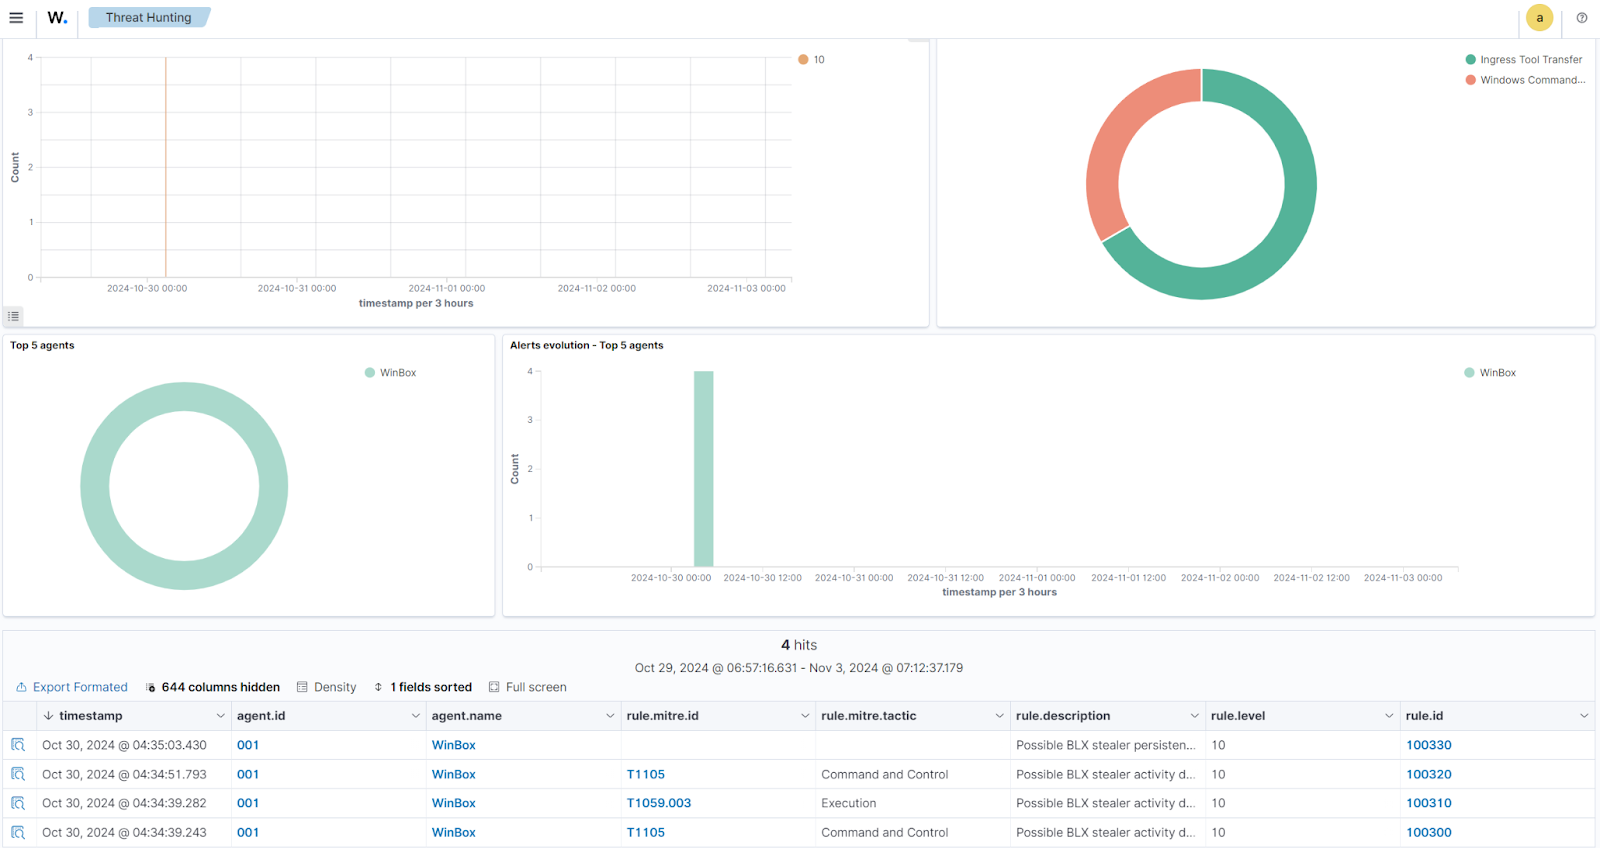Open WinBox link in 04:34:51.793 row
Image resolution: width=1600 pixels, height=848 pixels.
click(x=453, y=774)
